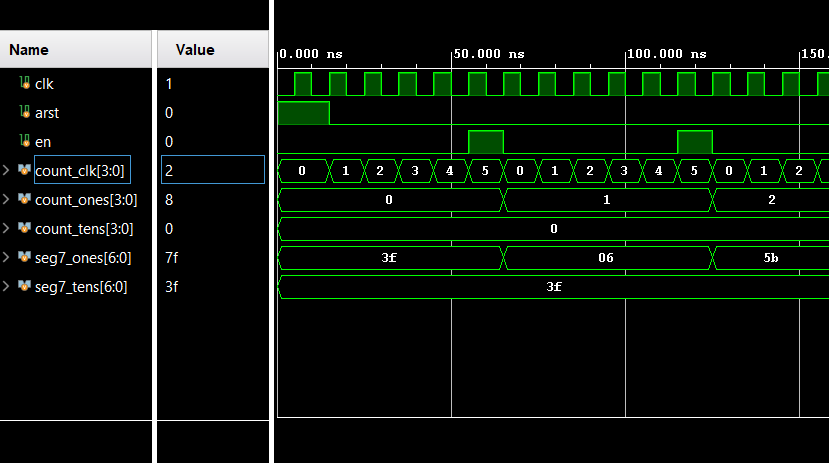Click the first count_clk segment showing 0
Screen dimensions: 829x463
(x=302, y=171)
